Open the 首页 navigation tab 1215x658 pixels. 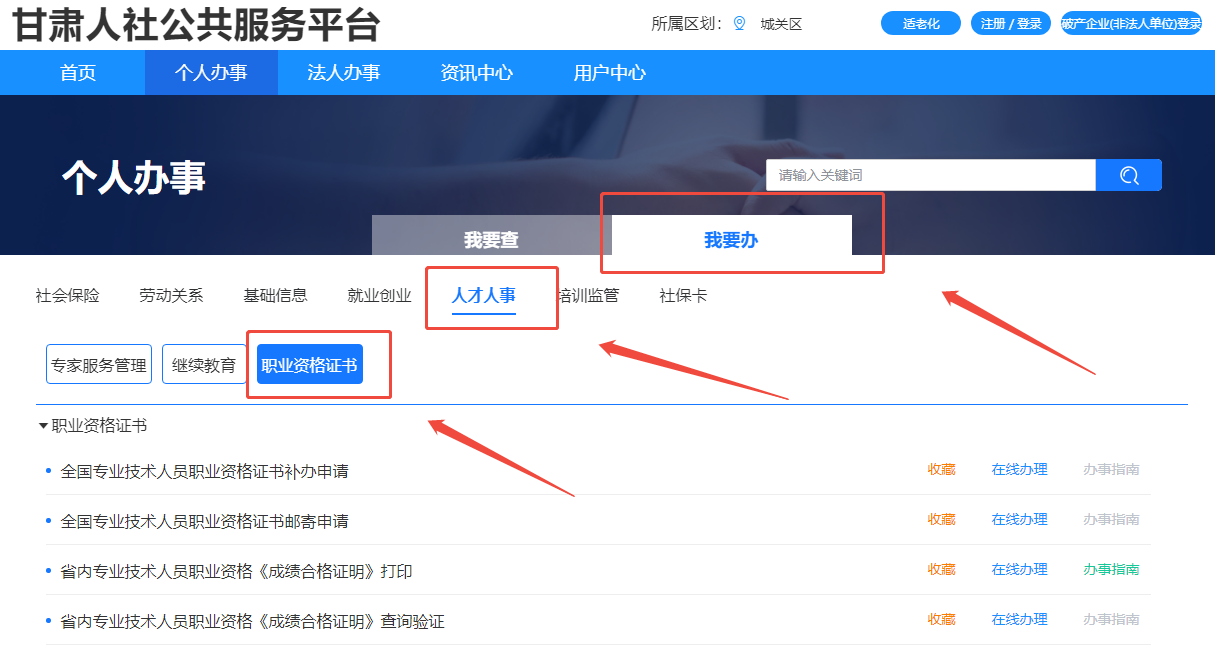coord(78,72)
